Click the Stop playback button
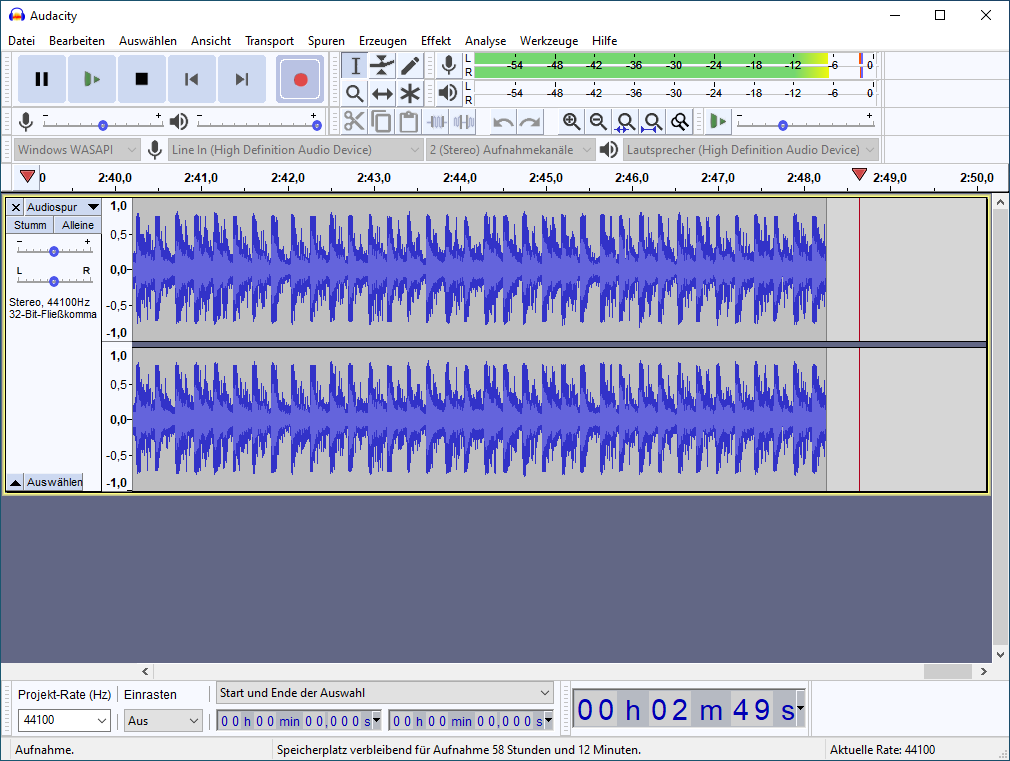The width and height of the screenshot is (1010, 761). click(x=141, y=79)
